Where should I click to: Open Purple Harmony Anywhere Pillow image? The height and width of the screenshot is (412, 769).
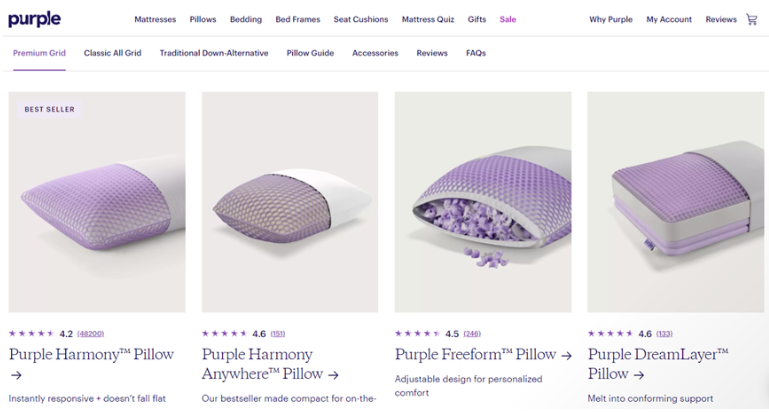(x=290, y=202)
